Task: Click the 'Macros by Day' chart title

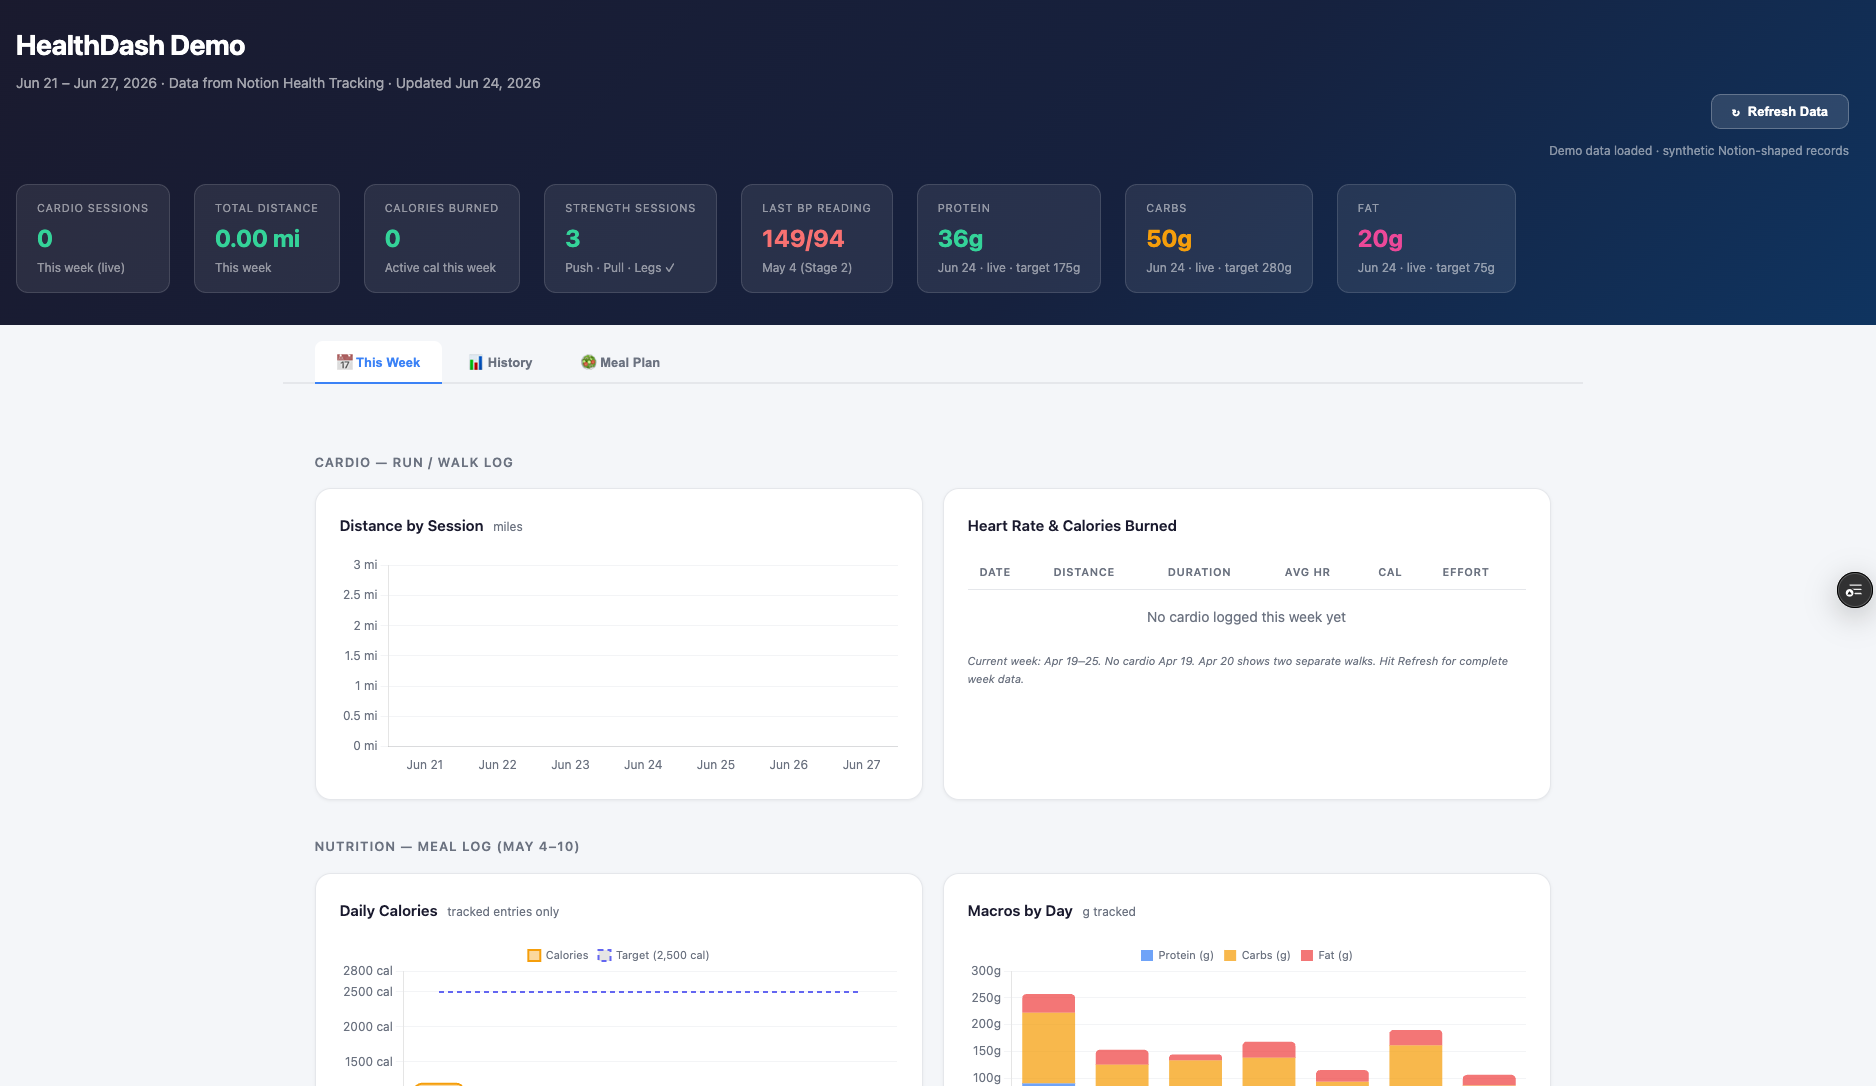Action: click(x=1020, y=911)
